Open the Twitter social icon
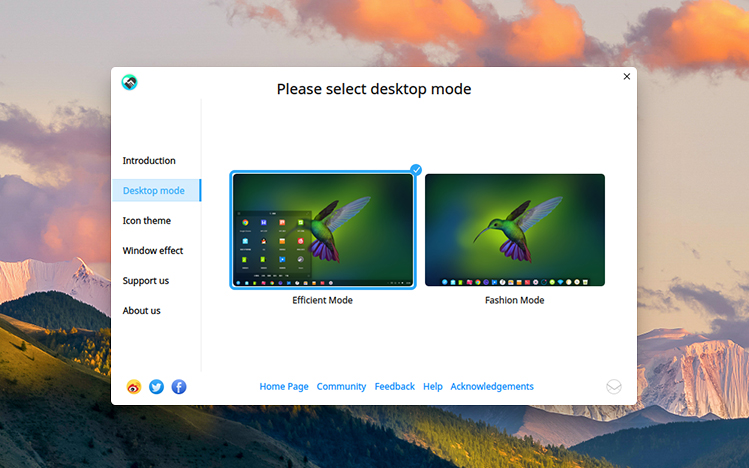Screen dimensions: 749x468 156,386
